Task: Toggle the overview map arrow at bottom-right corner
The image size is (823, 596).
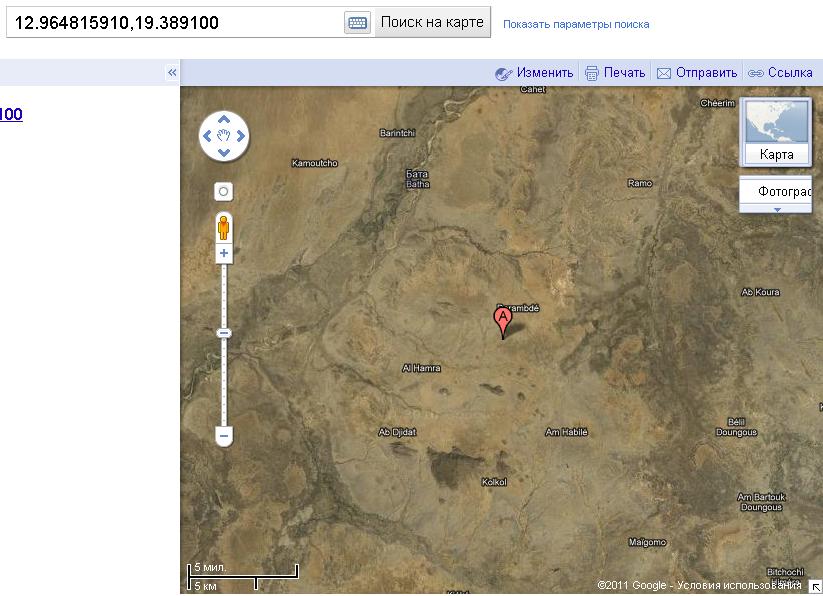Action: [816, 587]
